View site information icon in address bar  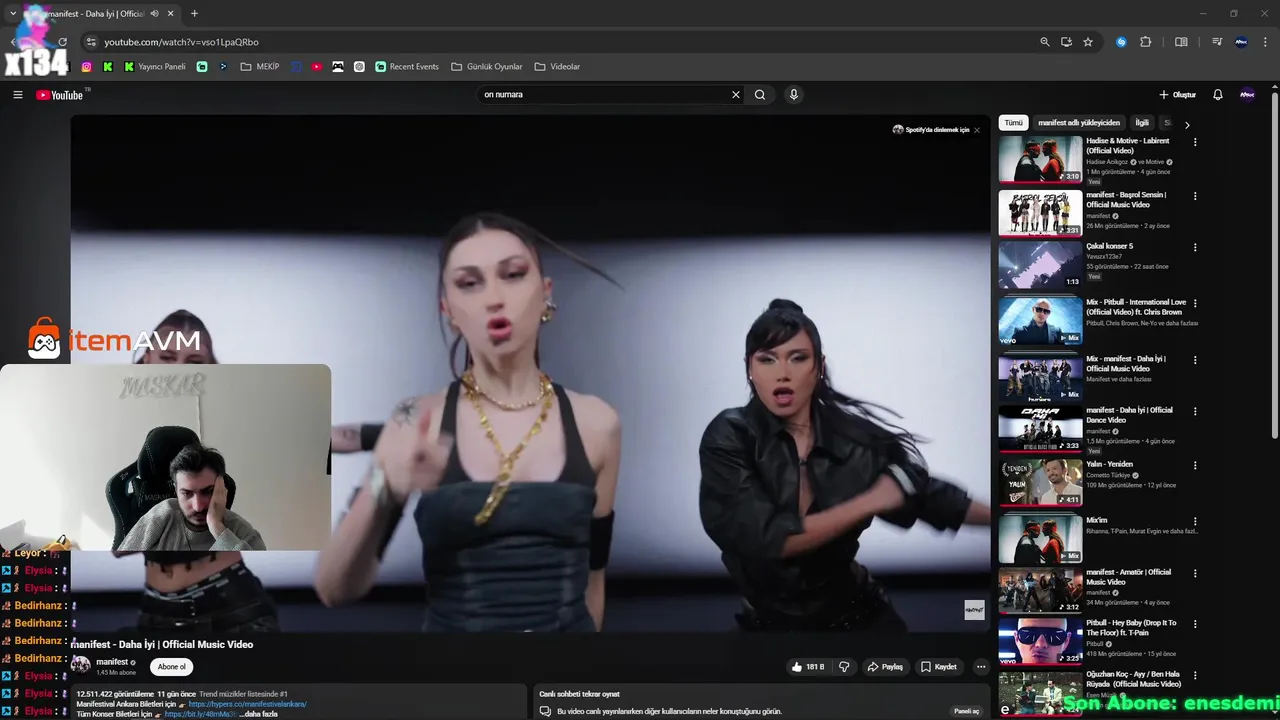[x=91, y=42]
